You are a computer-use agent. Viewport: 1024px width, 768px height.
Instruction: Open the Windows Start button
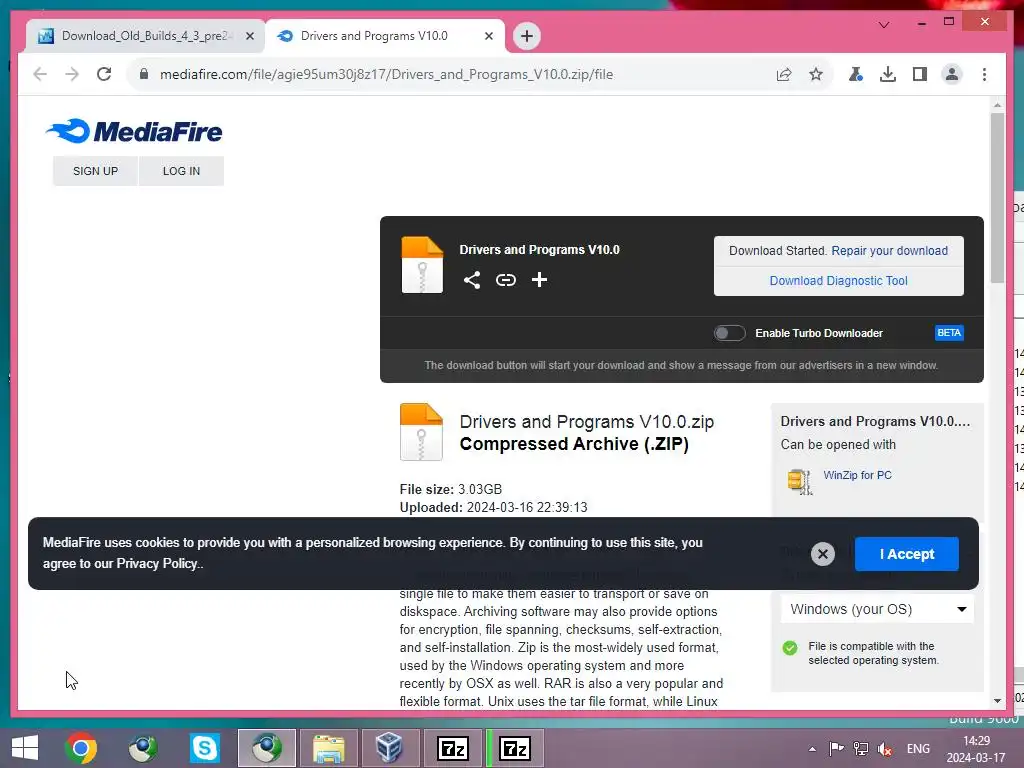(x=25, y=748)
